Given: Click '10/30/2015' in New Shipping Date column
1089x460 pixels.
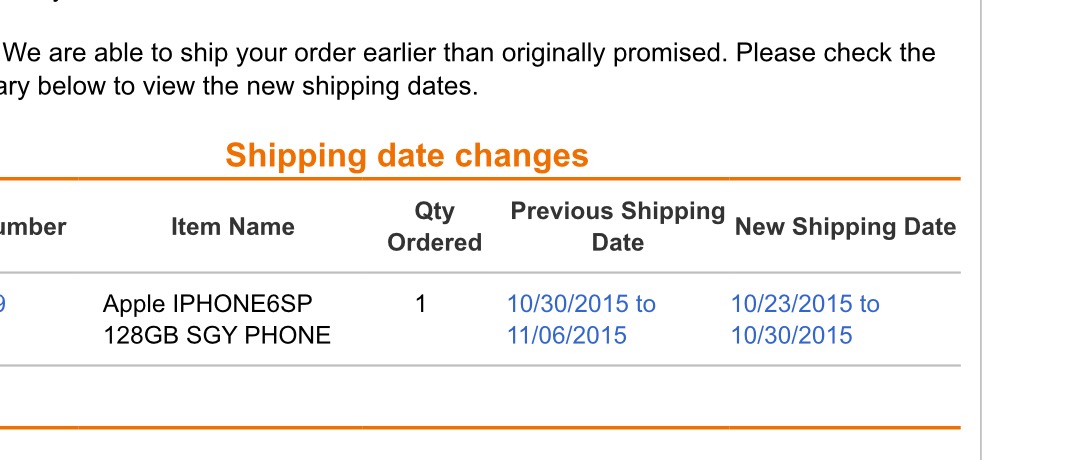Looking at the screenshot, I should coord(791,335).
